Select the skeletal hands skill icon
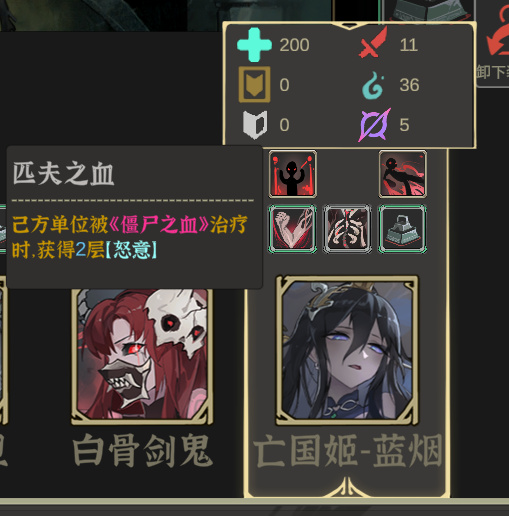Screen dimensions: 509x516 [347, 229]
